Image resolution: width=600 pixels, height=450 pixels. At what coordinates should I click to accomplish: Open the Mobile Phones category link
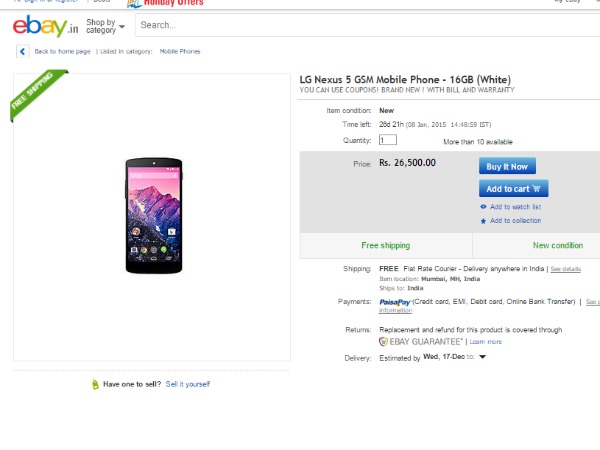pyautogui.click(x=180, y=51)
